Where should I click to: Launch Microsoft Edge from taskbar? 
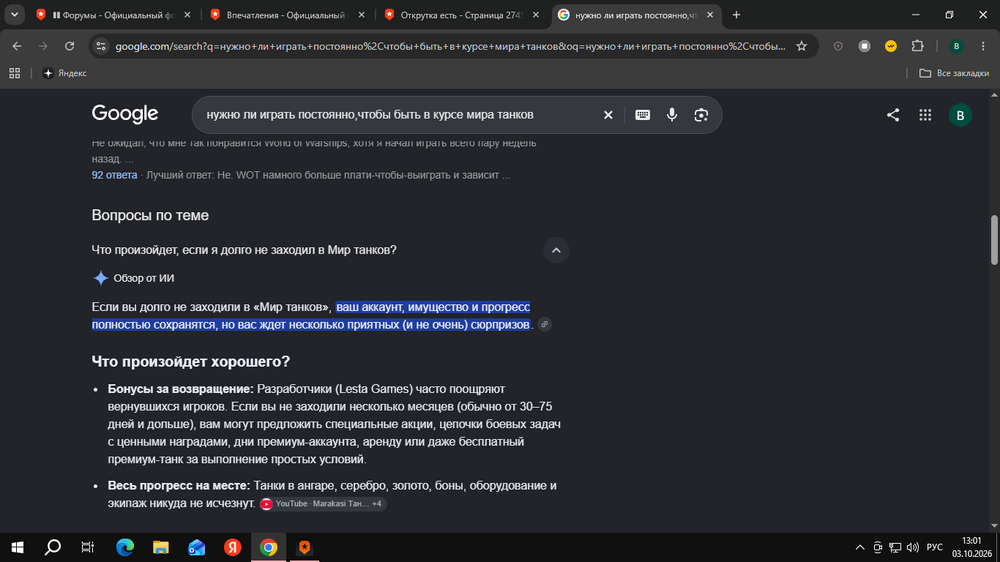(125, 547)
